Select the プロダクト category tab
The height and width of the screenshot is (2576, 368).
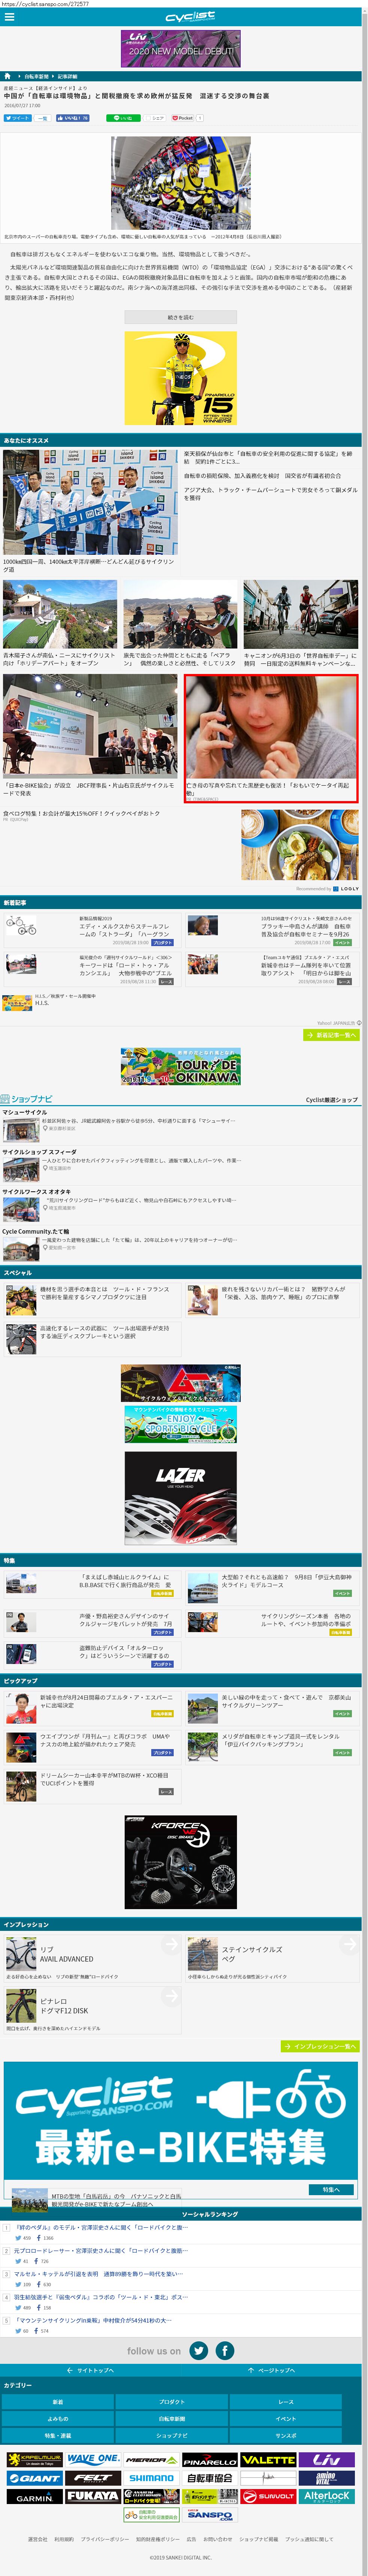172,2402
